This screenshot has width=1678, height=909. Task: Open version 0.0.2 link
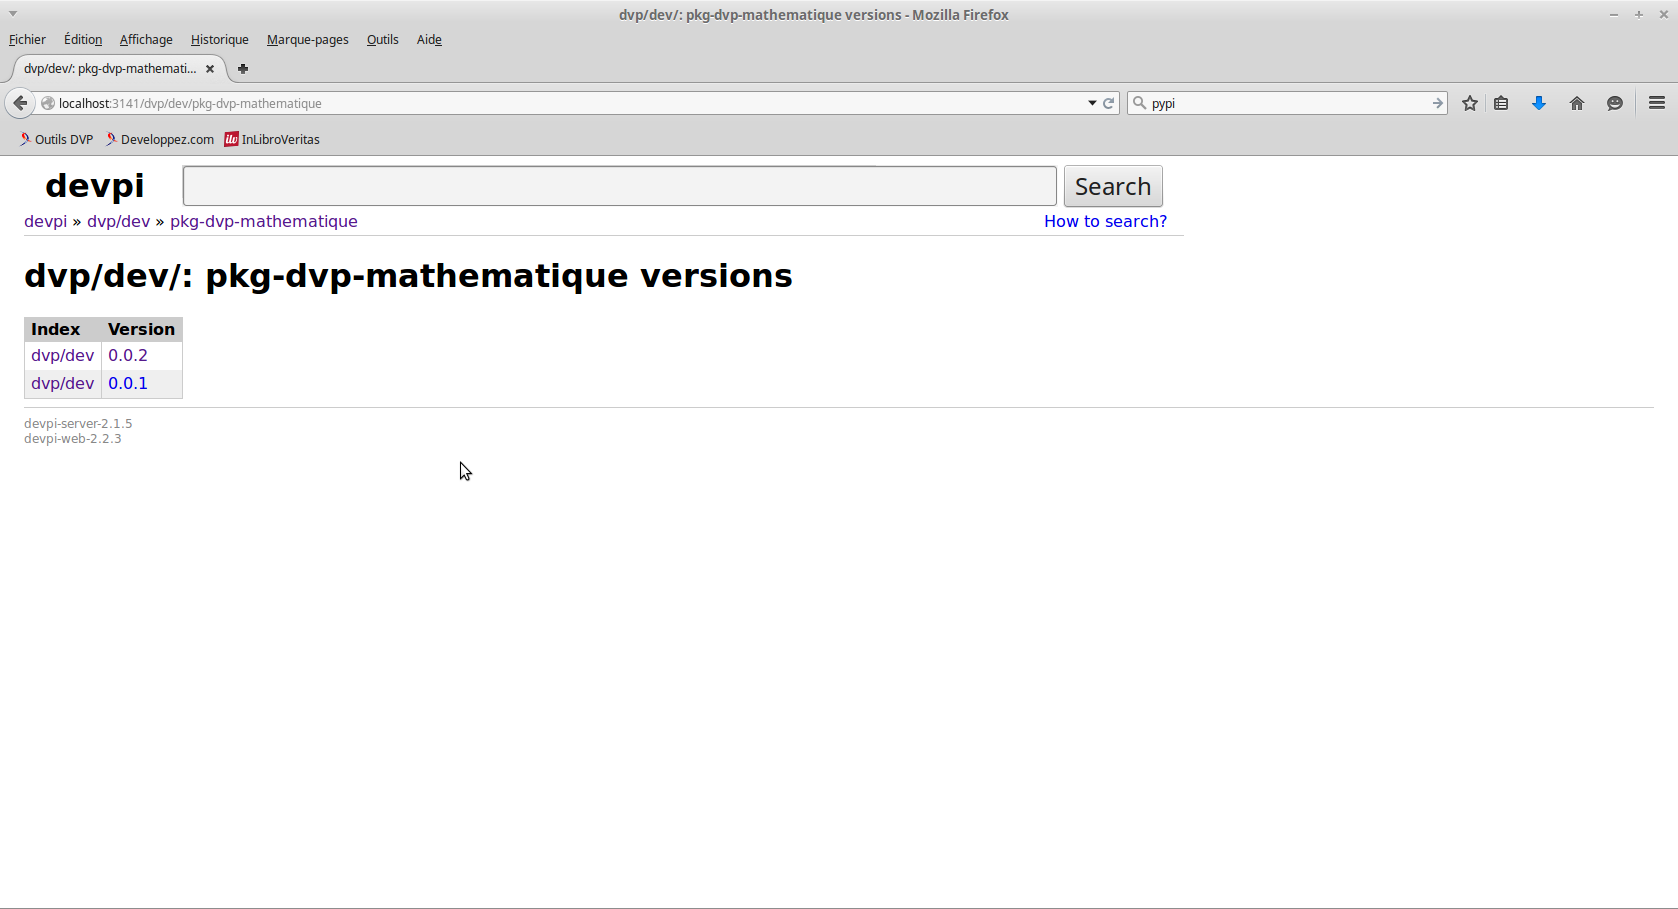128,355
